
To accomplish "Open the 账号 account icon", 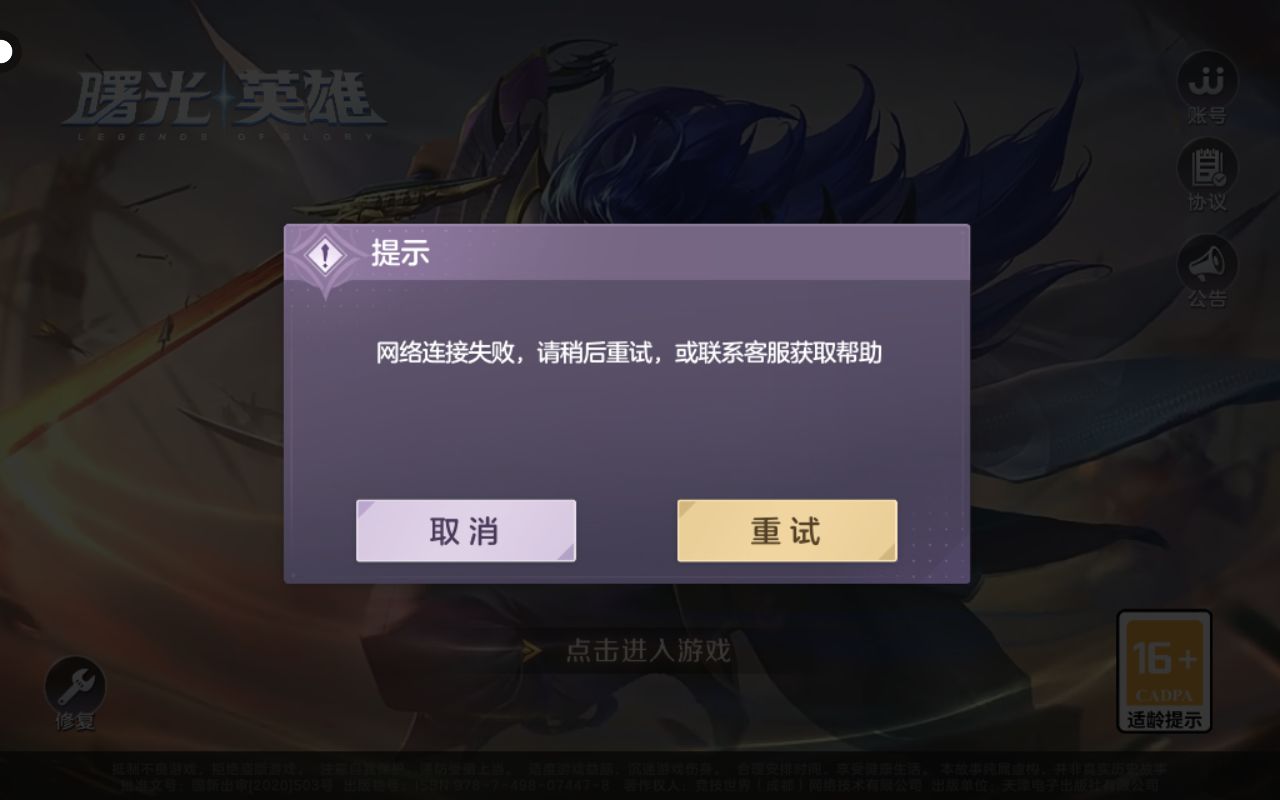I will click(1207, 79).
